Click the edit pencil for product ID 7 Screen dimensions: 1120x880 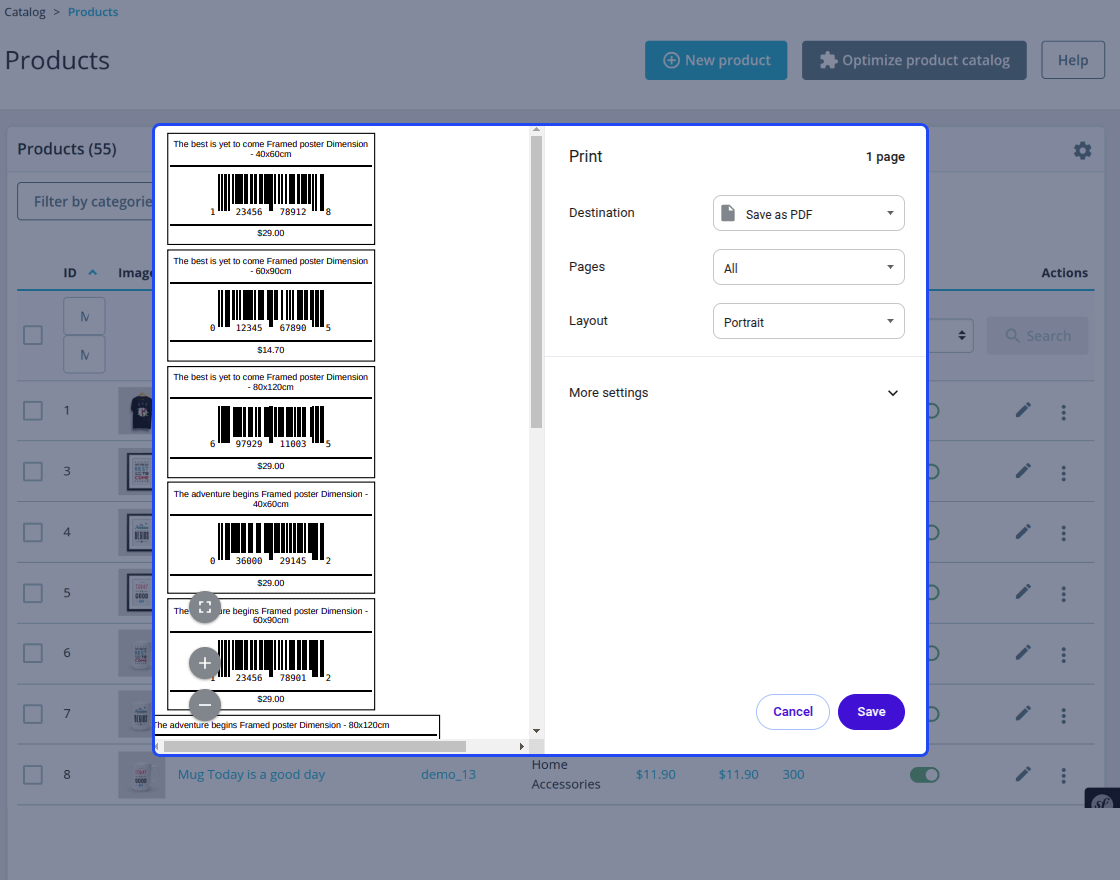click(1023, 714)
